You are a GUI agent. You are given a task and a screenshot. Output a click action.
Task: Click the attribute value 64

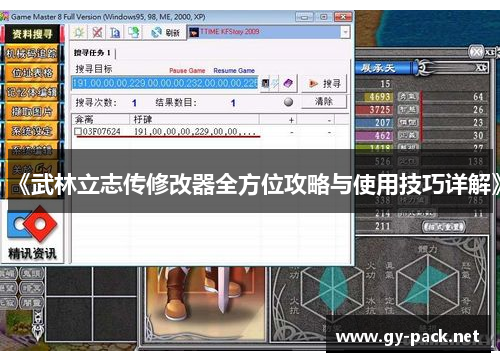click(478, 97)
